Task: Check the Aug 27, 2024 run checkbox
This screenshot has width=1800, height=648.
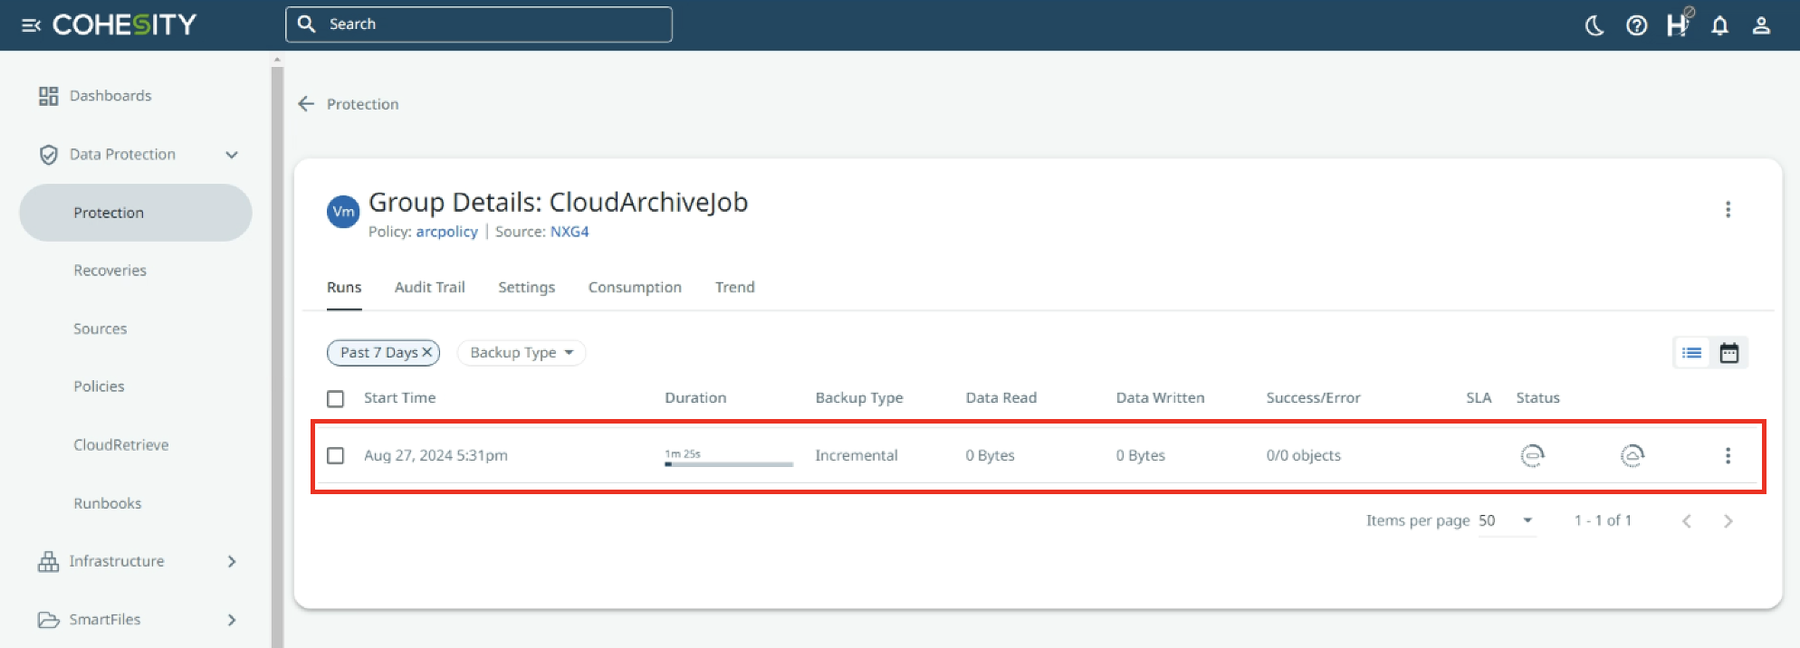Action: 336,456
